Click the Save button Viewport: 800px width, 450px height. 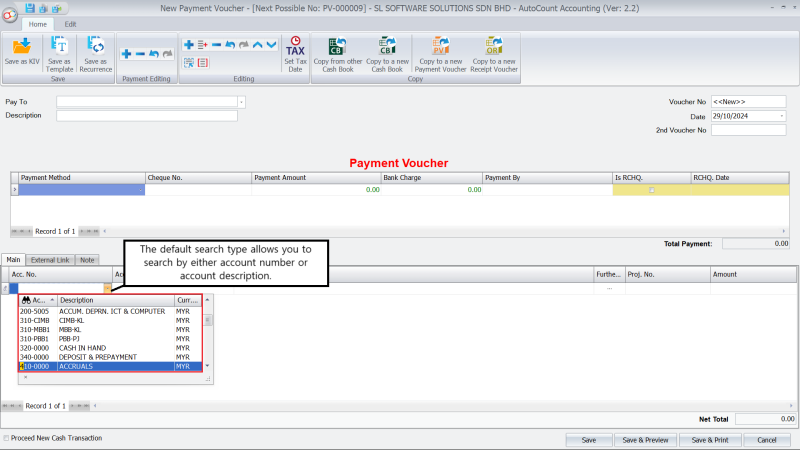point(589,440)
